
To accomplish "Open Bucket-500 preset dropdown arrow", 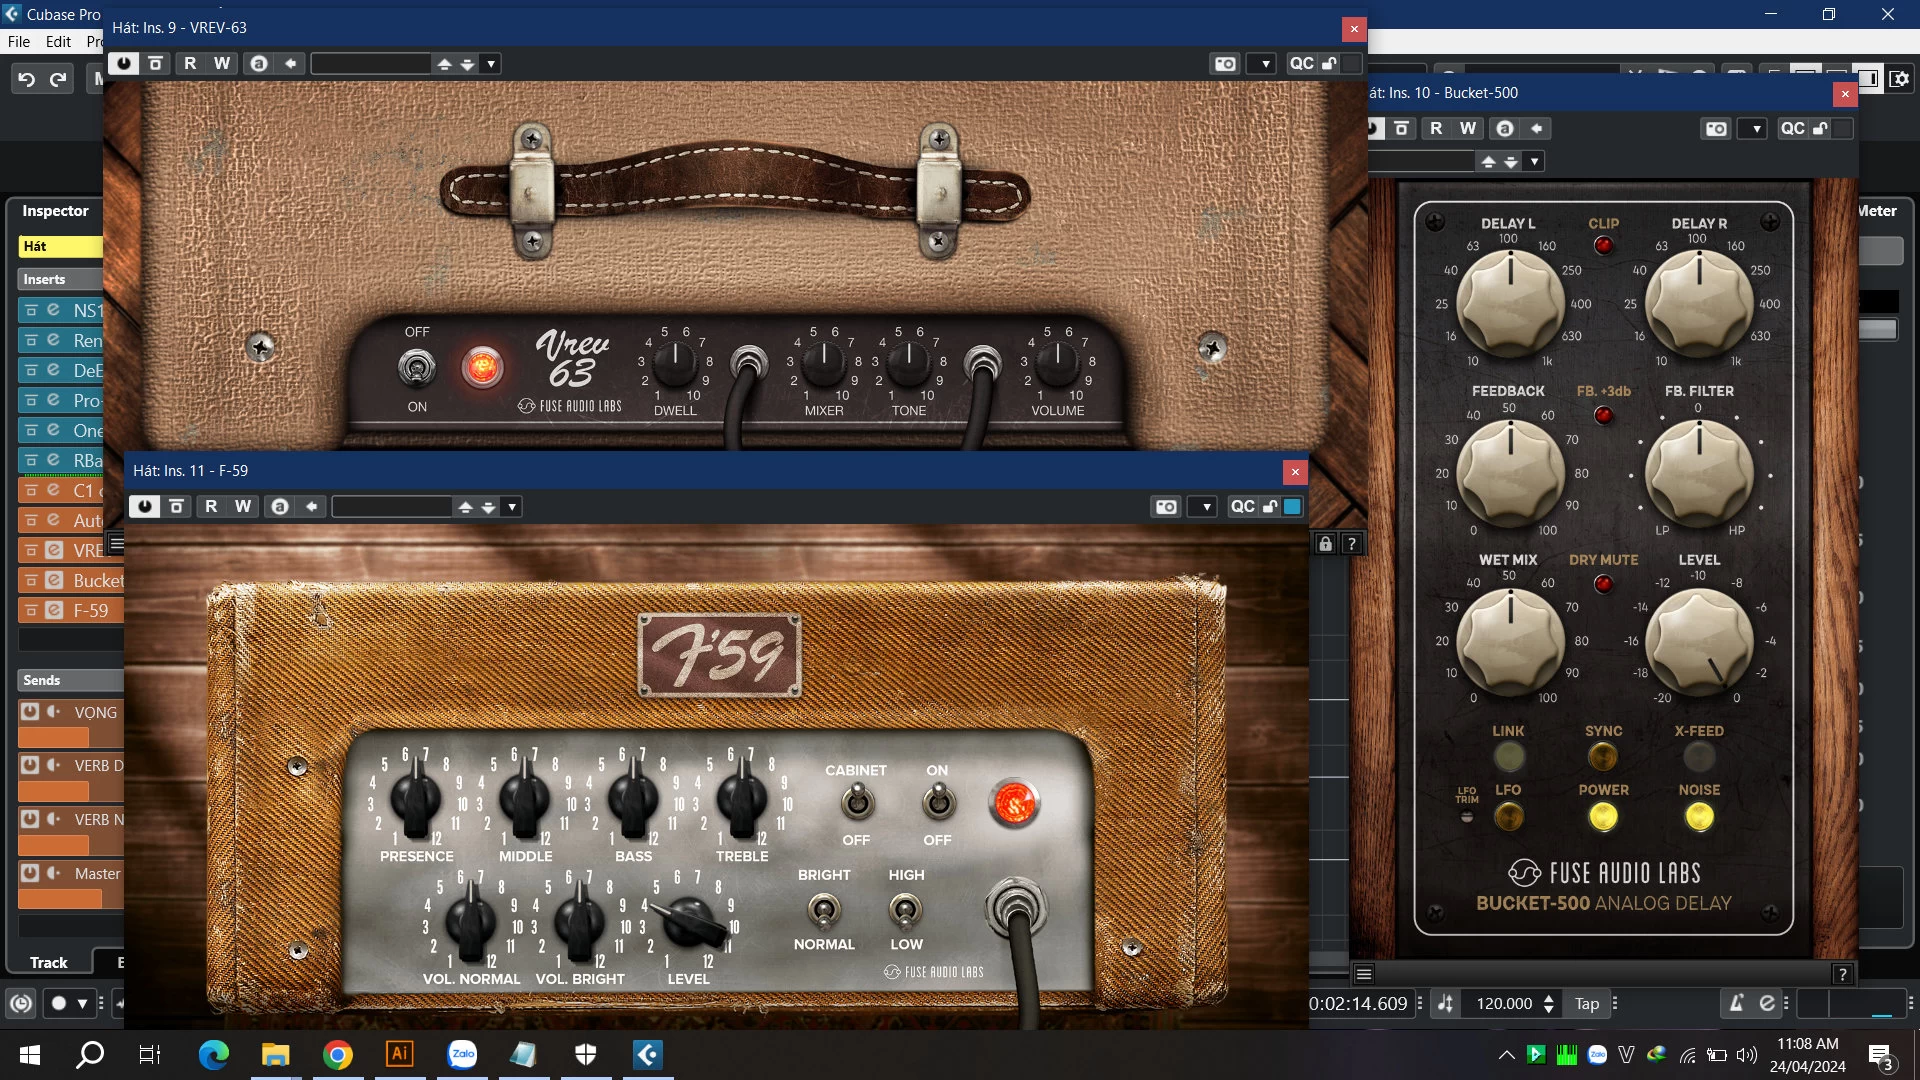I will [1535, 161].
